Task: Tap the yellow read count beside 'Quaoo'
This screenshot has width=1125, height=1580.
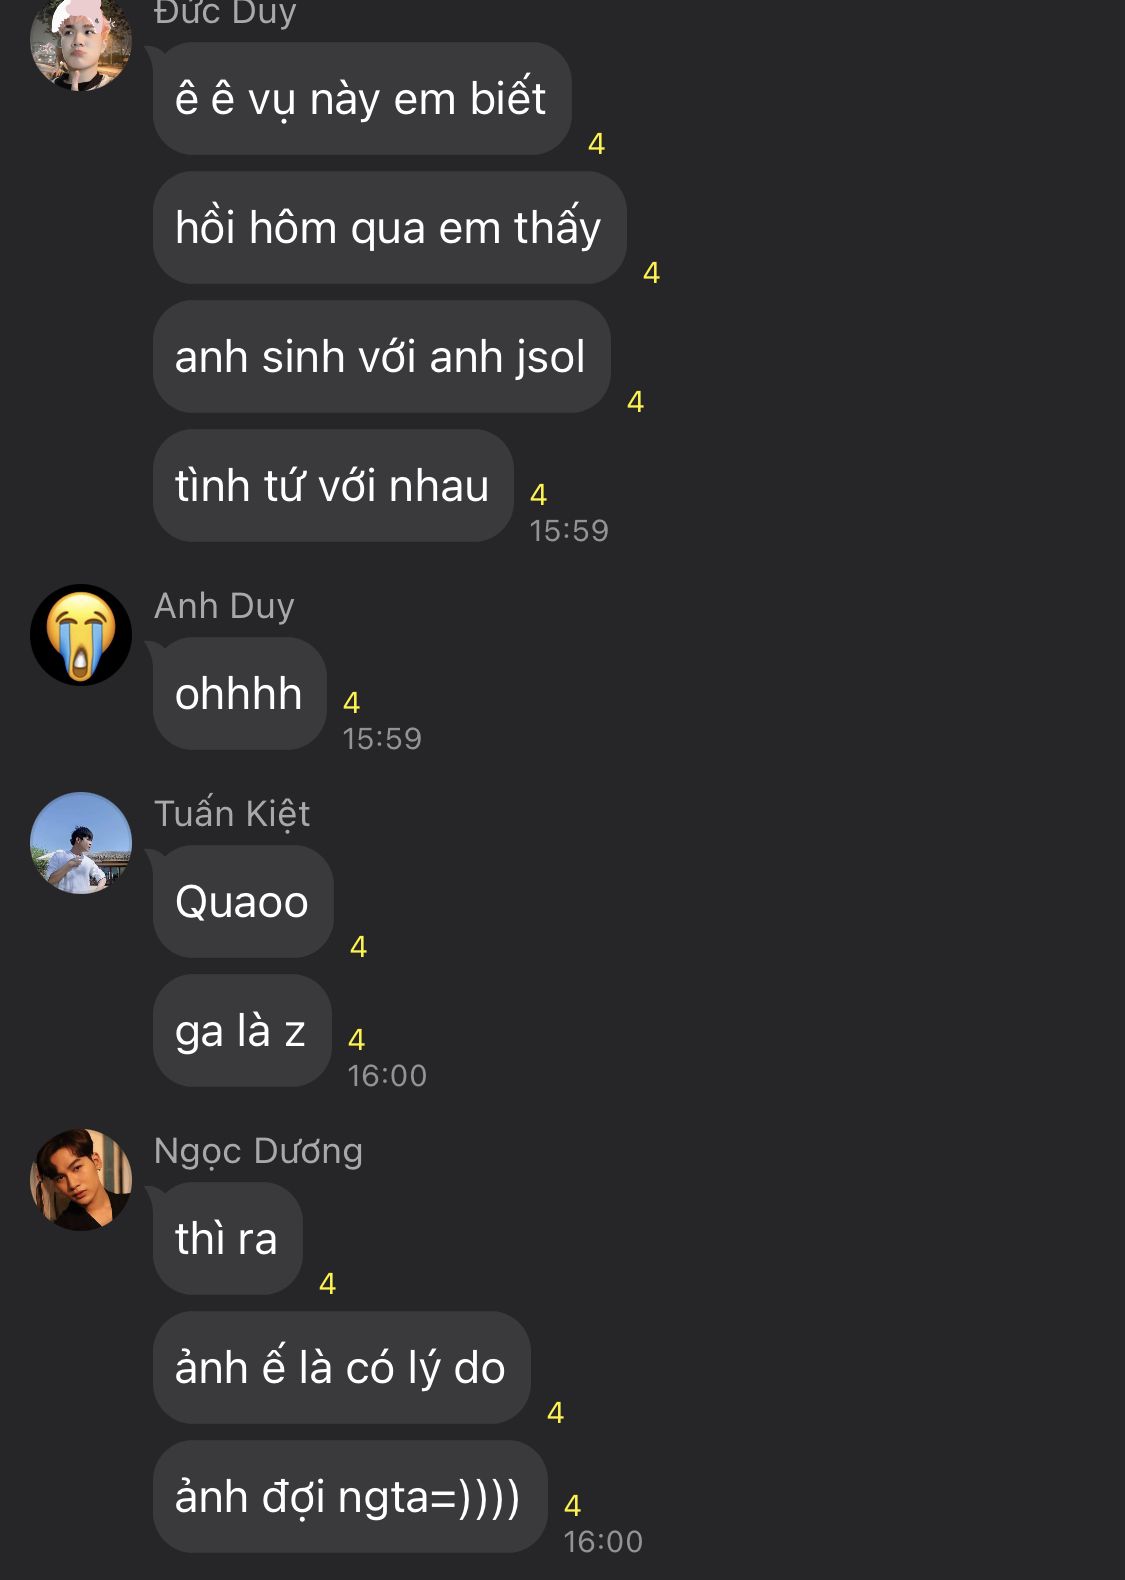Action: (358, 947)
